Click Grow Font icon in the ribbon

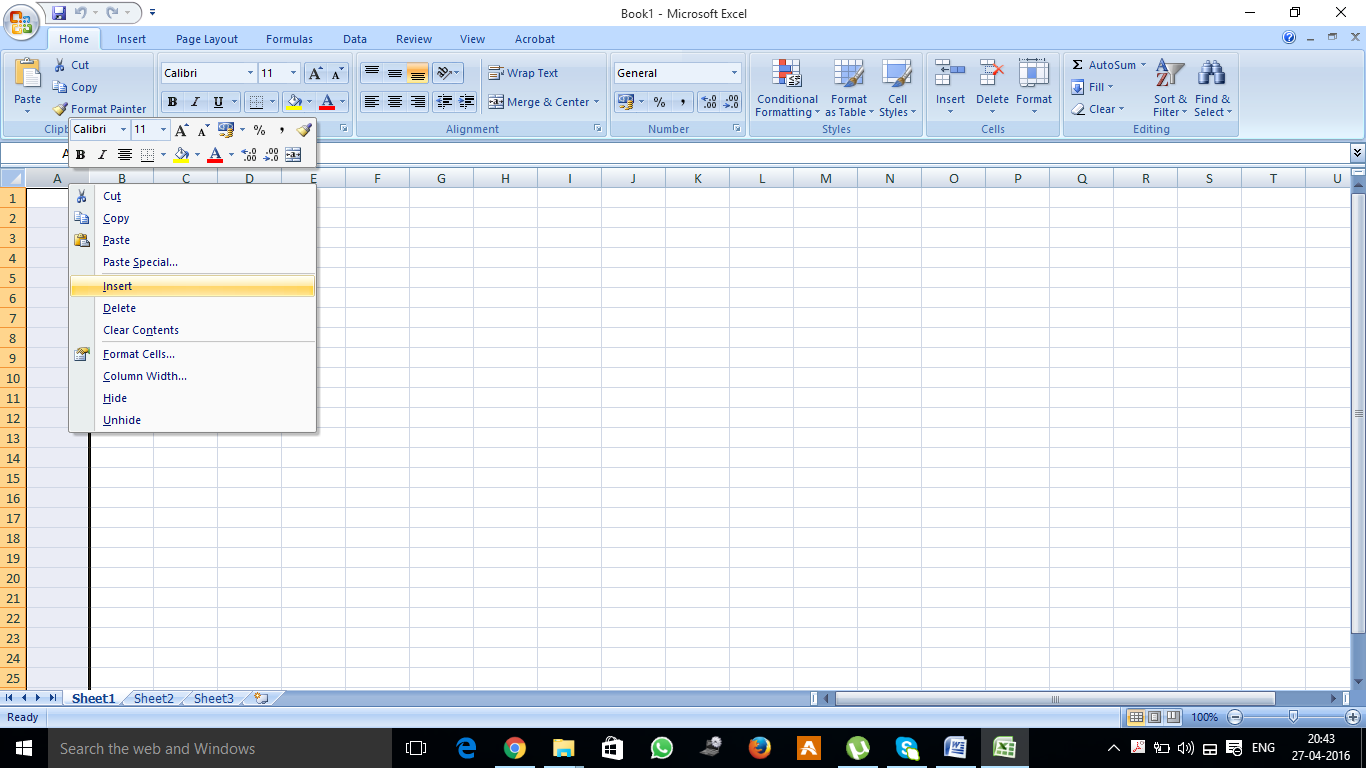coord(315,73)
